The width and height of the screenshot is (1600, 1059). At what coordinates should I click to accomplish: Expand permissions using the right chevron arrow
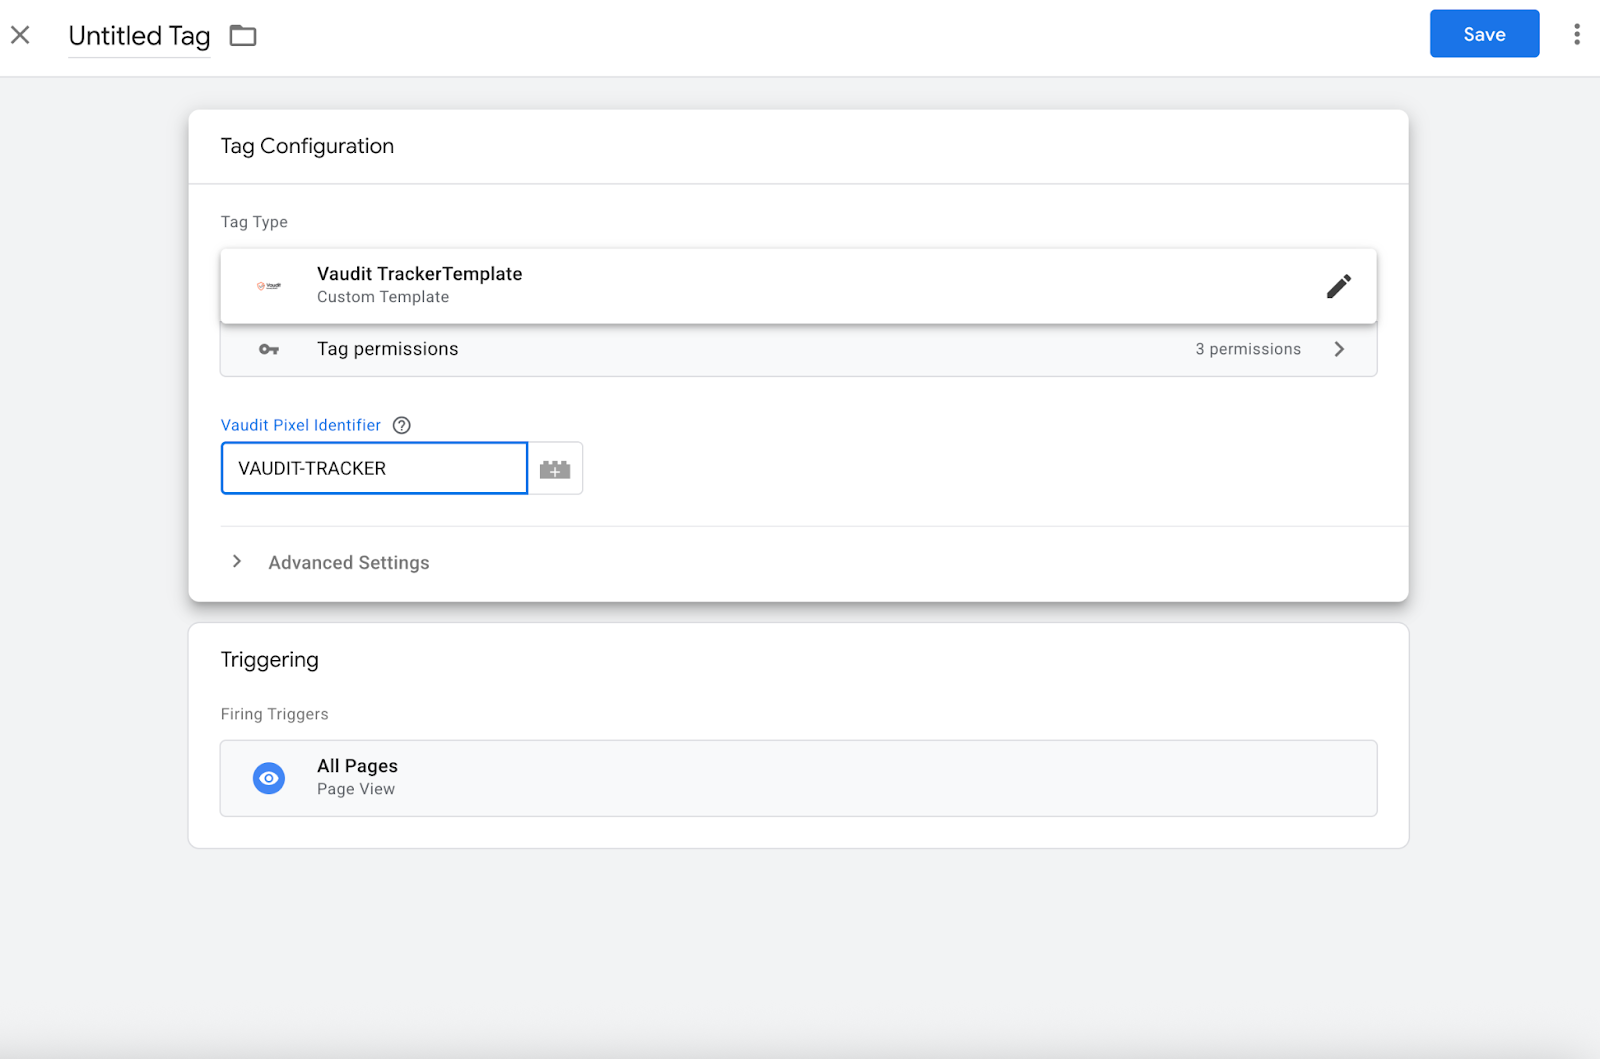click(1339, 349)
